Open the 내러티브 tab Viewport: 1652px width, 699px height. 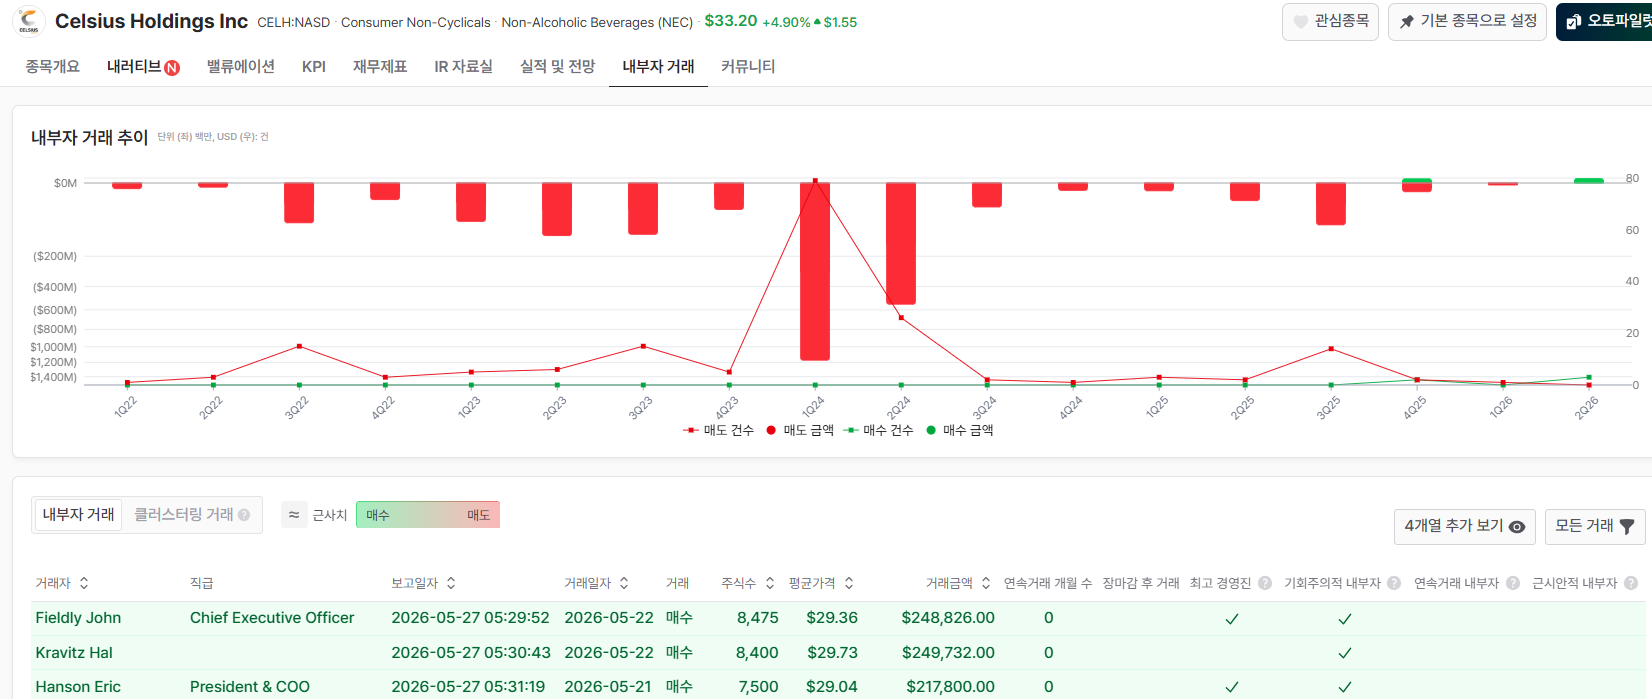pos(143,66)
